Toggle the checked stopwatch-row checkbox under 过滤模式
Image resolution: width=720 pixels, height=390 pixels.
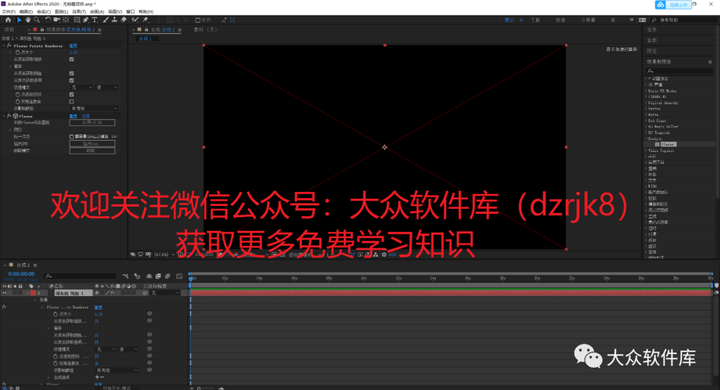click(72, 94)
